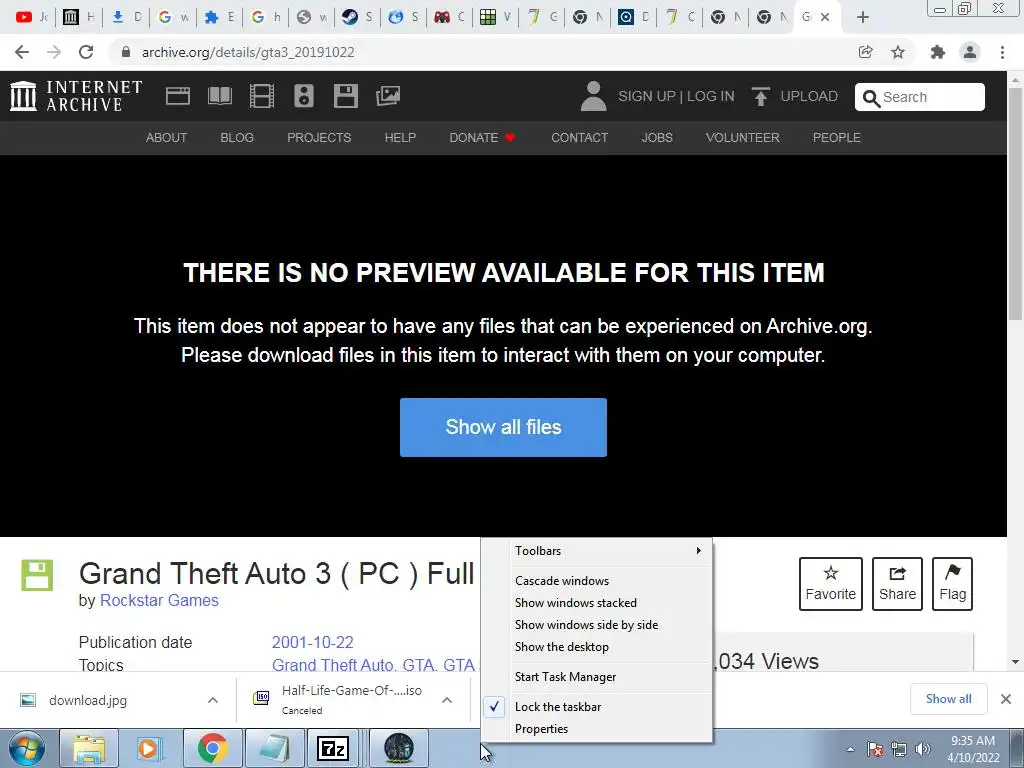This screenshot has height=768, width=1024.
Task: Open Windows Explorer from the taskbar
Action: pyautogui.click(x=89, y=748)
